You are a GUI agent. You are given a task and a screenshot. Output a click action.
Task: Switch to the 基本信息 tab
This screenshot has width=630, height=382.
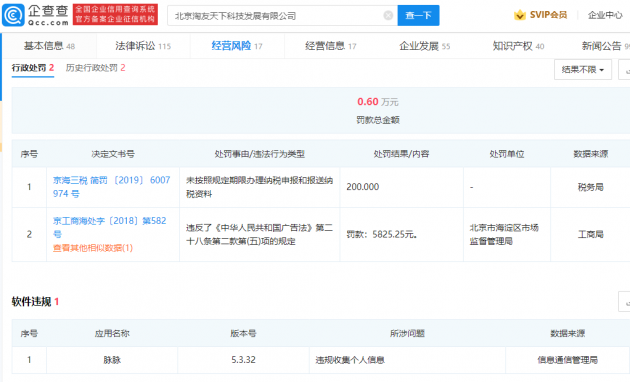[49, 46]
